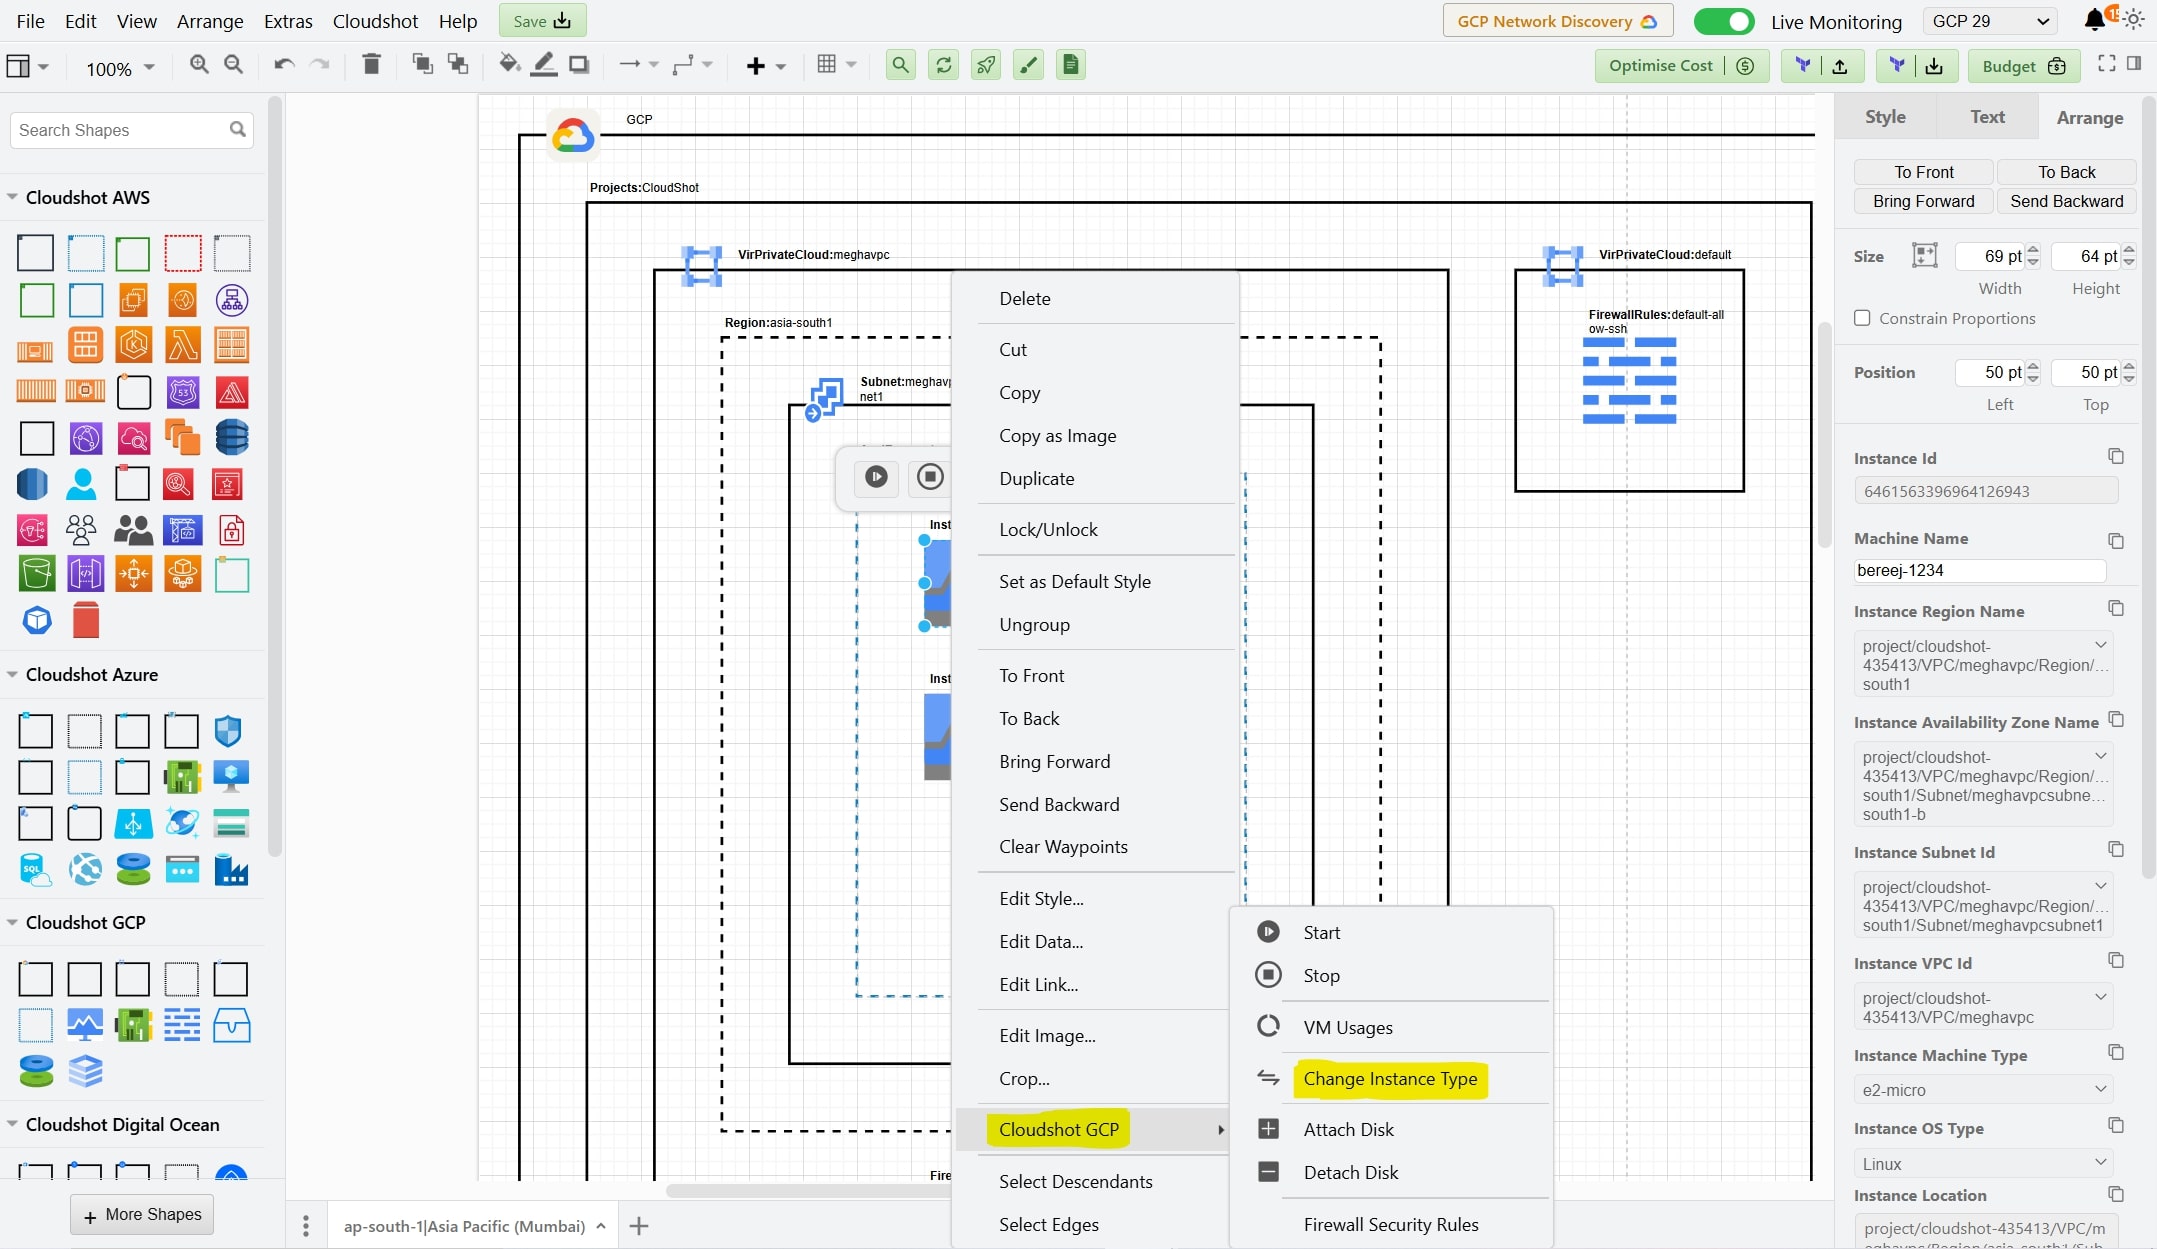This screenshot has width=2157, height=1249.
Task: Choose Attach Disk from submenu
Action: (x=1348, y=1130)
